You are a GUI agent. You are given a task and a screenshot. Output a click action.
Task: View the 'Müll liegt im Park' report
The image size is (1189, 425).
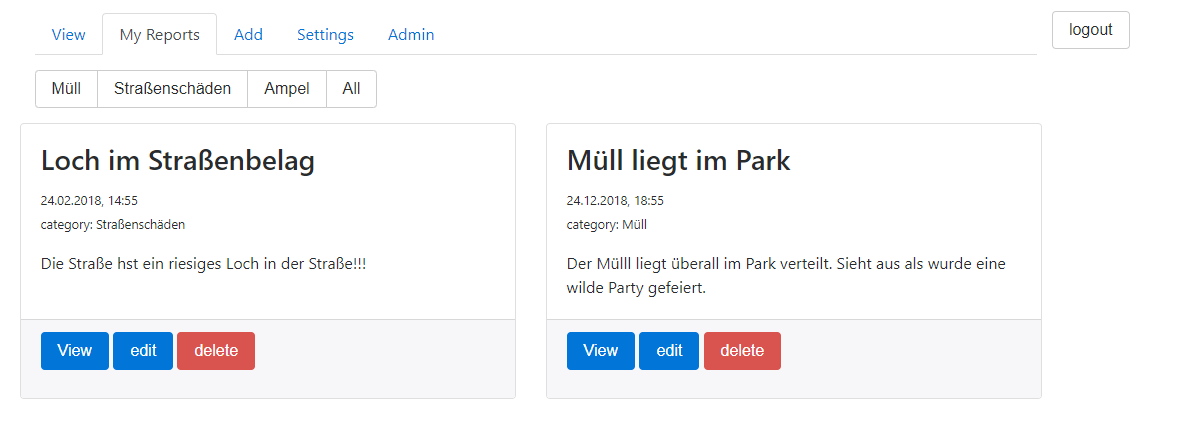(600, 351)
